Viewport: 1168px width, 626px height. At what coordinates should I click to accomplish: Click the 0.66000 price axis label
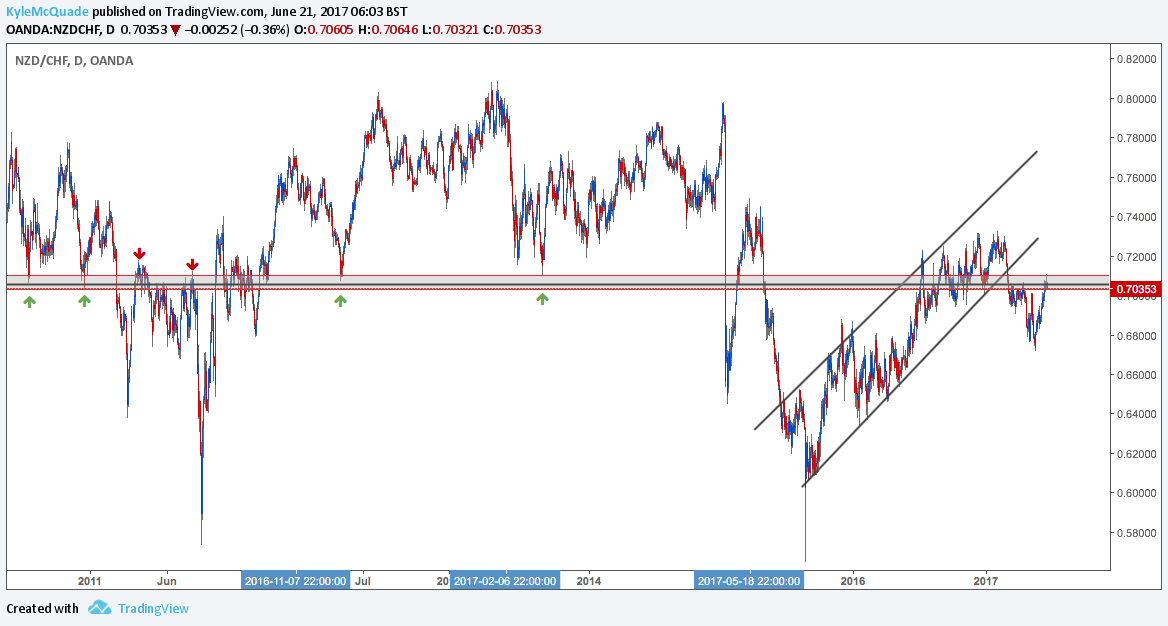[x=1136, y=375]
